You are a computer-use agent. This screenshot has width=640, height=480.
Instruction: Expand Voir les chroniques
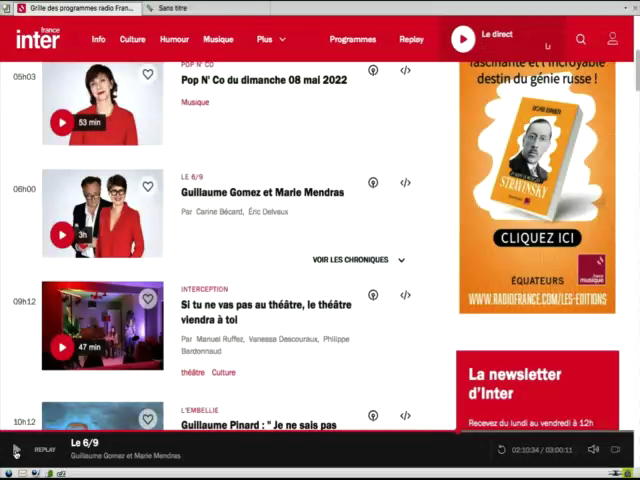coord(358,260)
